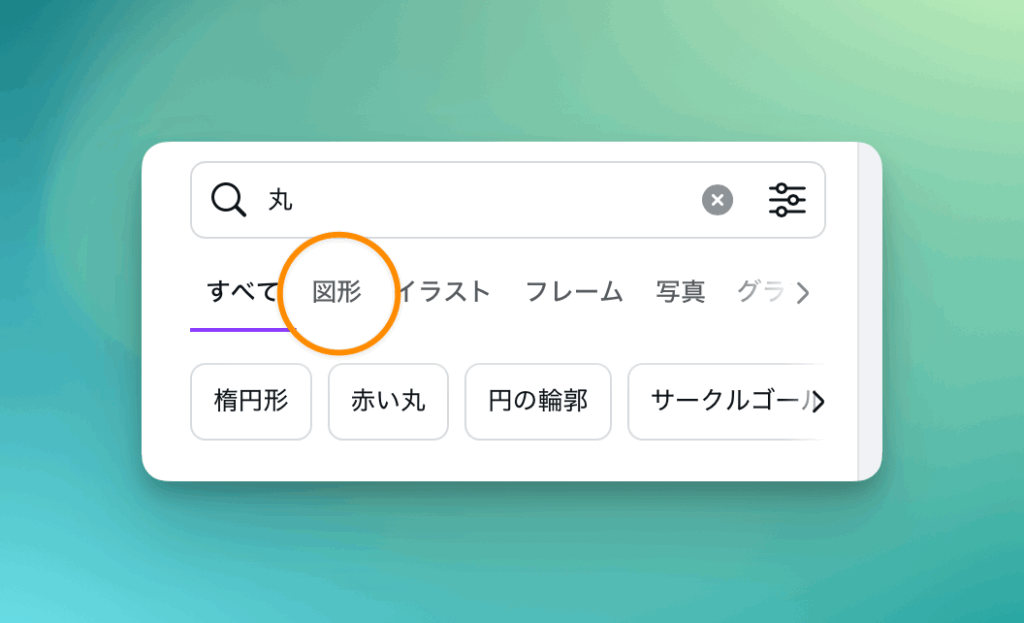Screen dimensions: 1024x623
Task: Click the blank white area below the suggestion chips
Action: point(500,460)
